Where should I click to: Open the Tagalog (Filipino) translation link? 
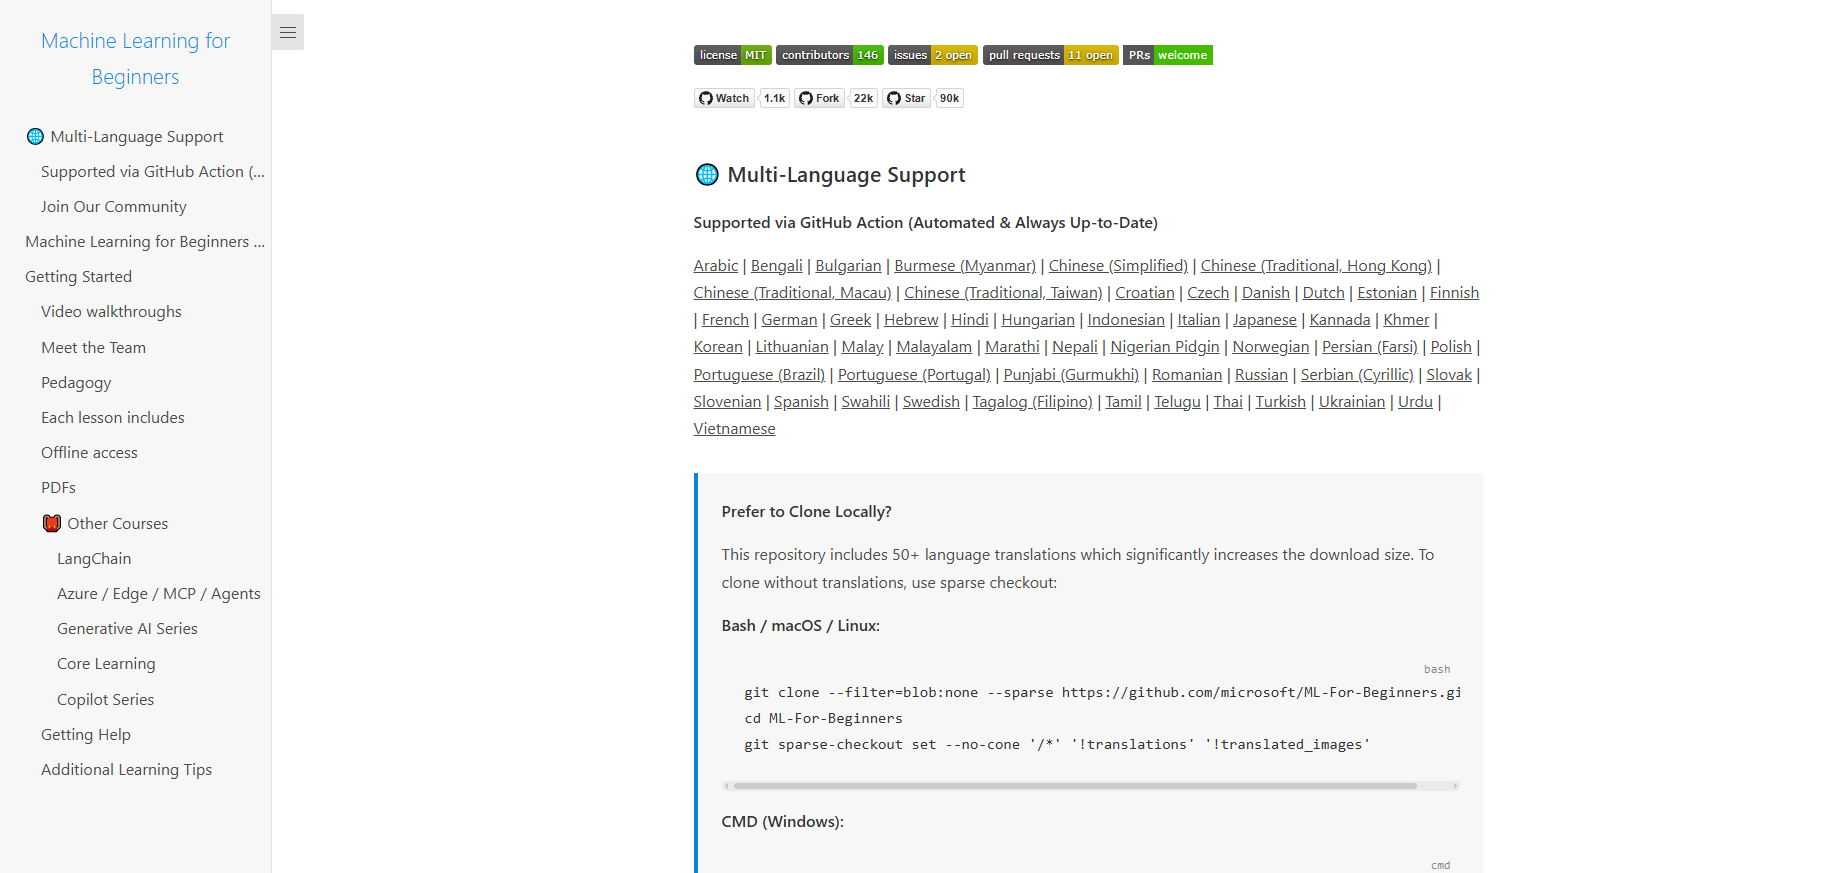coord(1032,402)
